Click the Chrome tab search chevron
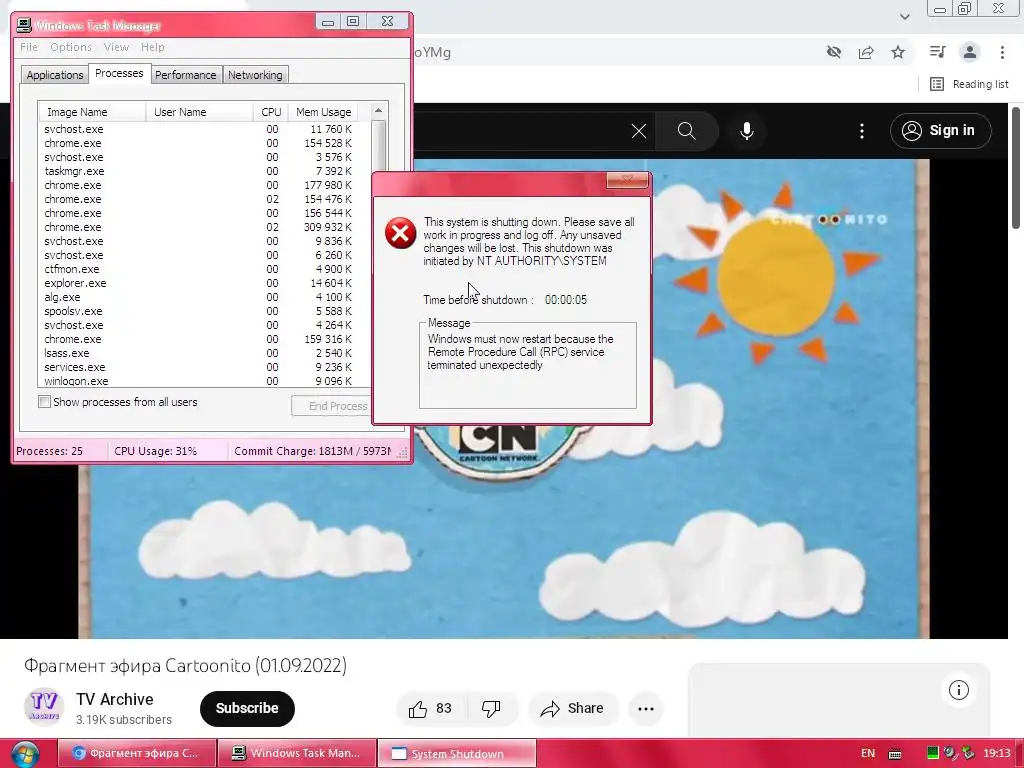The width and height of the screenshot is (1024, 768). (904, 16)
